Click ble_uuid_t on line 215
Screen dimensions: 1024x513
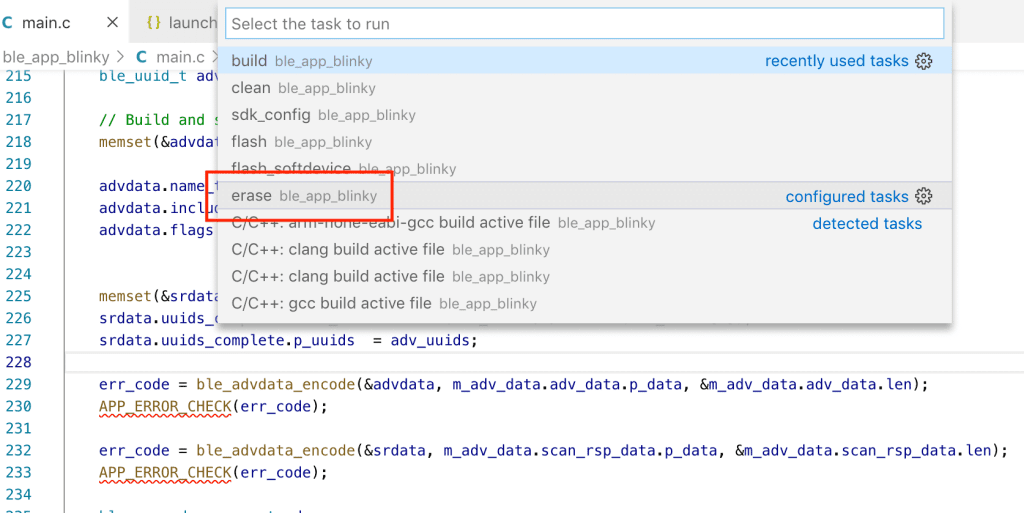click(x=143, y=76)
